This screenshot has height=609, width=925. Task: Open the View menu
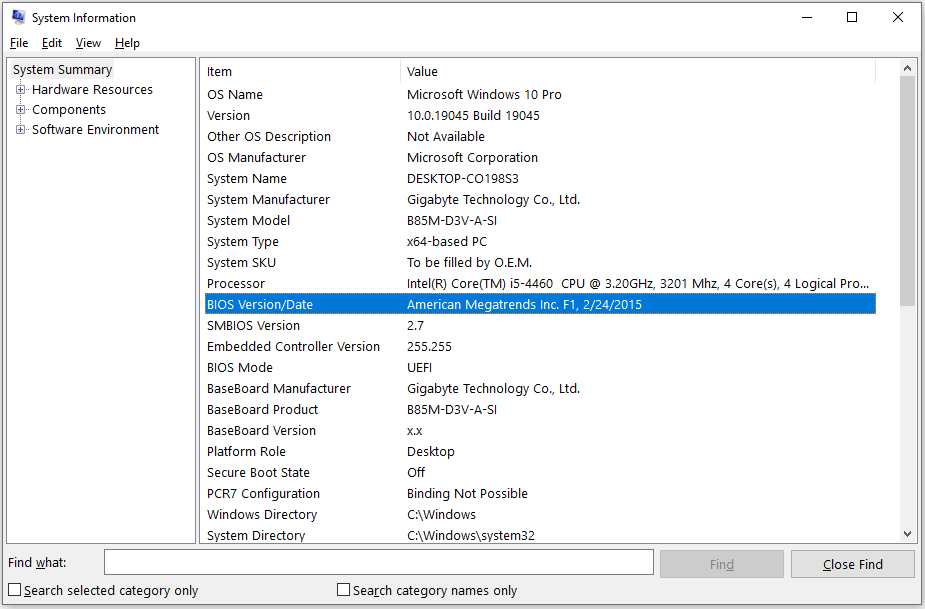[88, 43]
